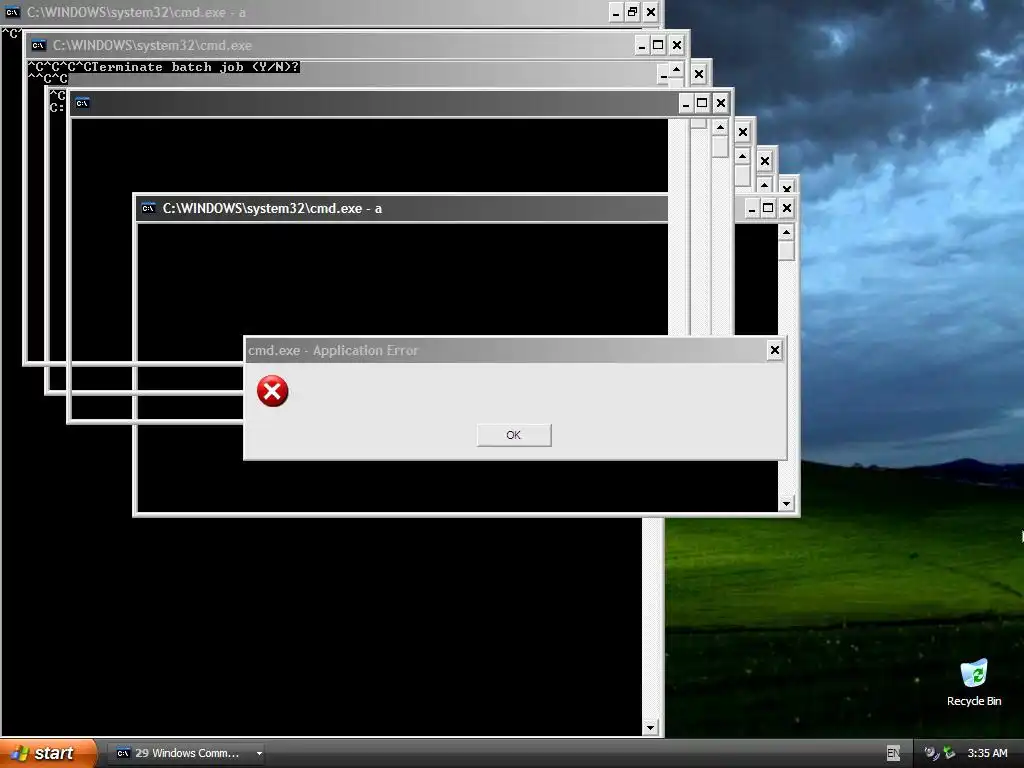The image size is (1024, 768).
Task: Open the Start menu
Action: (48, 753)
